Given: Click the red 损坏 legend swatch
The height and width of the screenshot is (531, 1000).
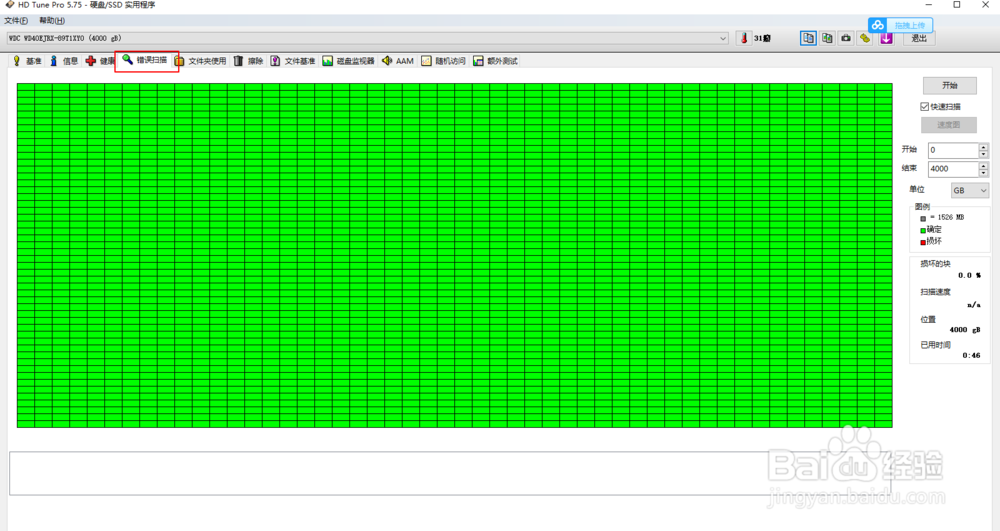Looking at the screenshot, I should click(x=923, y=242).
